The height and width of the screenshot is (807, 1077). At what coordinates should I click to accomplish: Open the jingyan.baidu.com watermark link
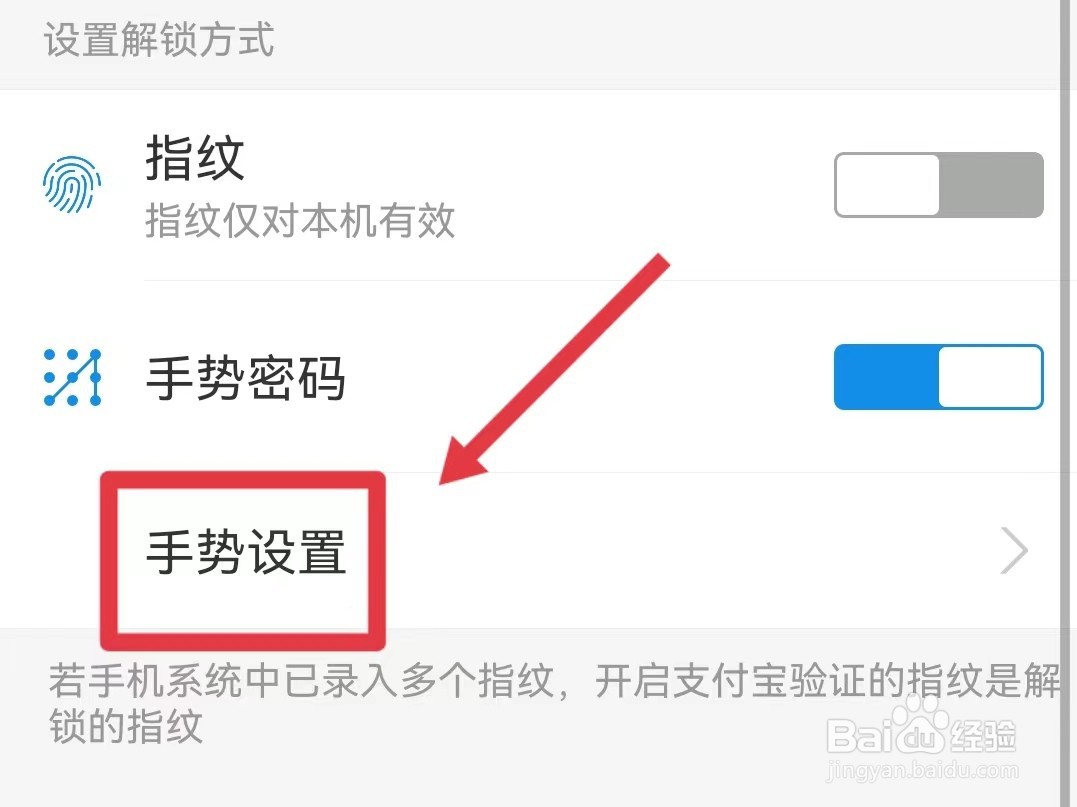point(922,771)
